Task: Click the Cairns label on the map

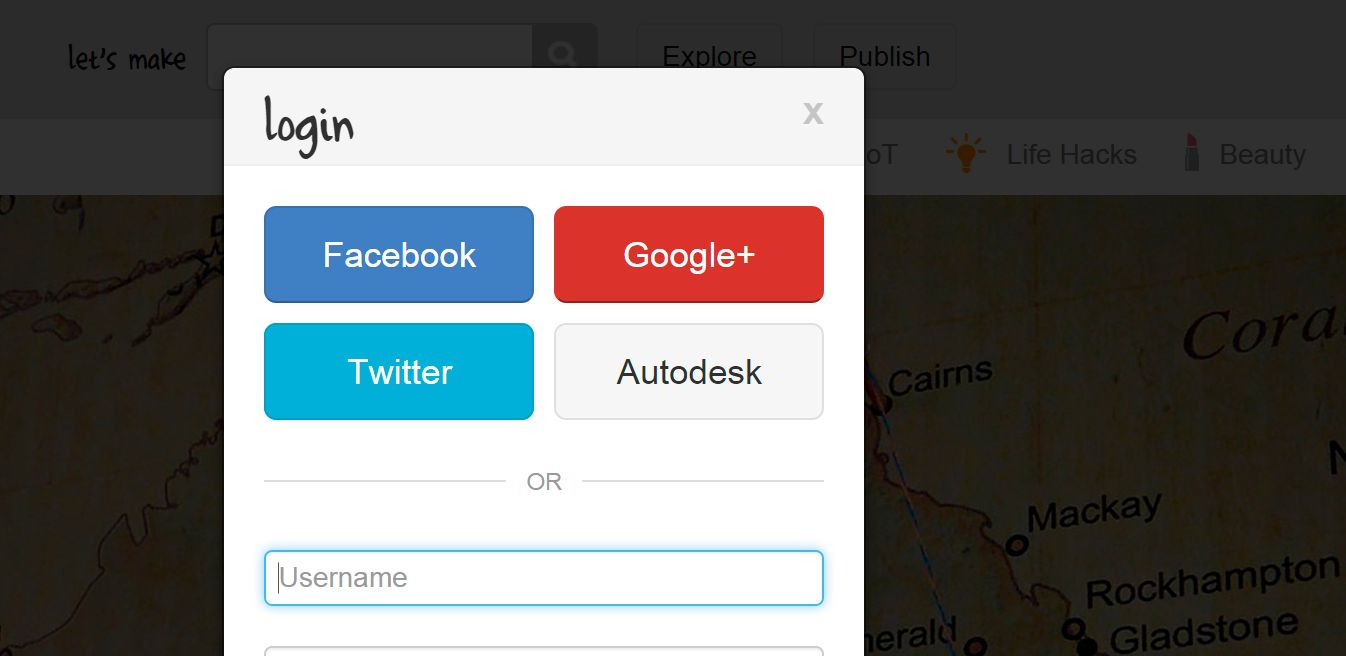Action: coord(939,378)
